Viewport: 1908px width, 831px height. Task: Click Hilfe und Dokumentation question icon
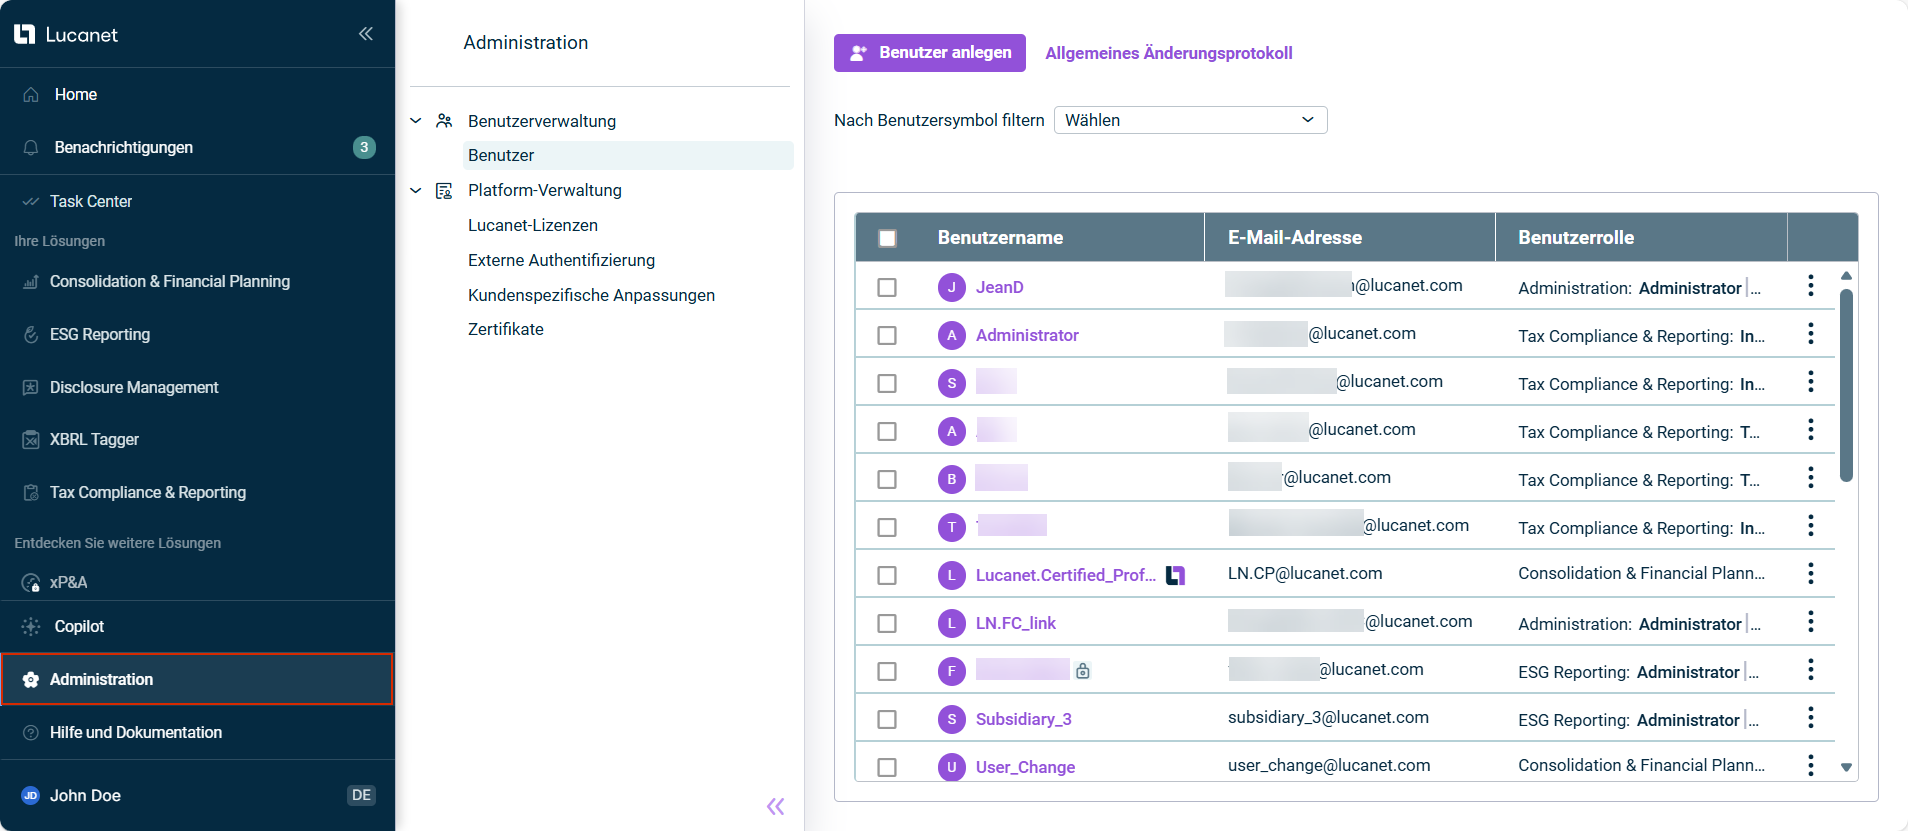pyautogui.click(x=31, y=733)
